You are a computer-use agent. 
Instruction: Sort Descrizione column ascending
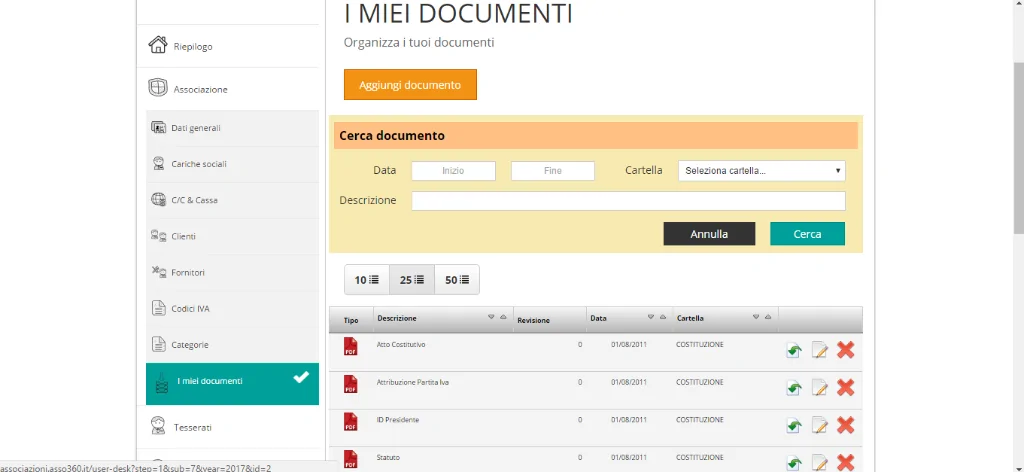pos(503,317)
